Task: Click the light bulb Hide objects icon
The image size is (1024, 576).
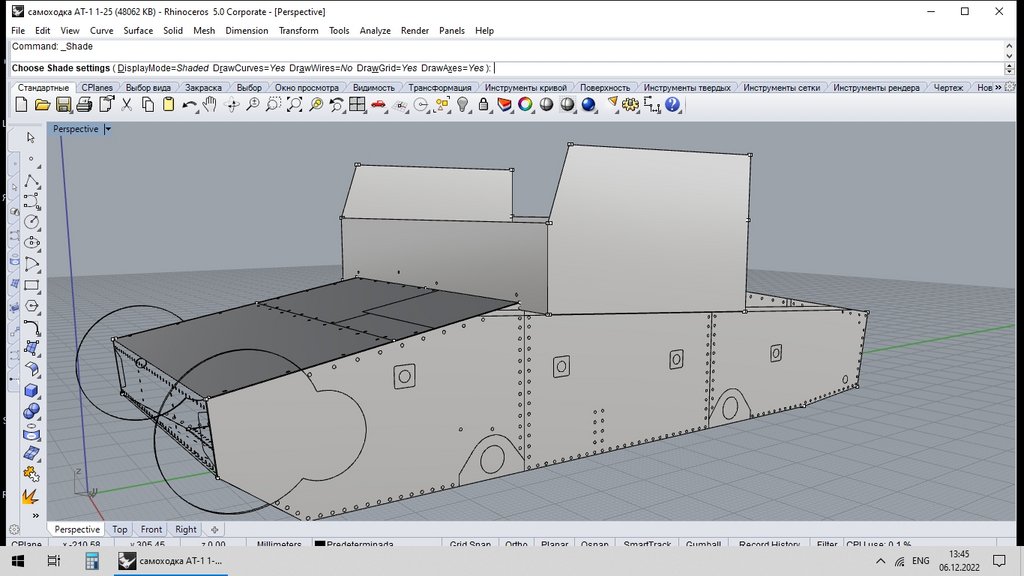Action: click(x=462, y=104)
